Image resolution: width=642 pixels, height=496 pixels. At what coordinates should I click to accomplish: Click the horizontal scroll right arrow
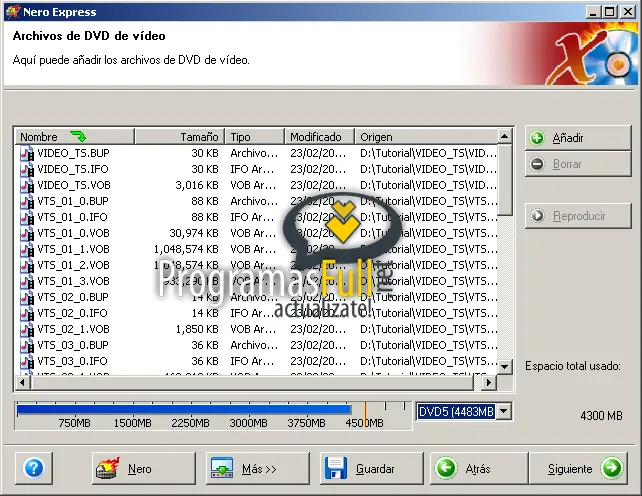[x=488, y=383]
